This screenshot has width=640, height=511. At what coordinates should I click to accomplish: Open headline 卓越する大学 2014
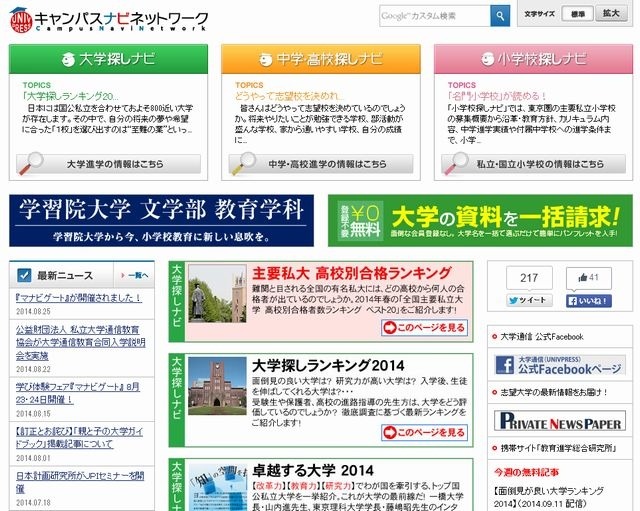(x=313, y=470)
